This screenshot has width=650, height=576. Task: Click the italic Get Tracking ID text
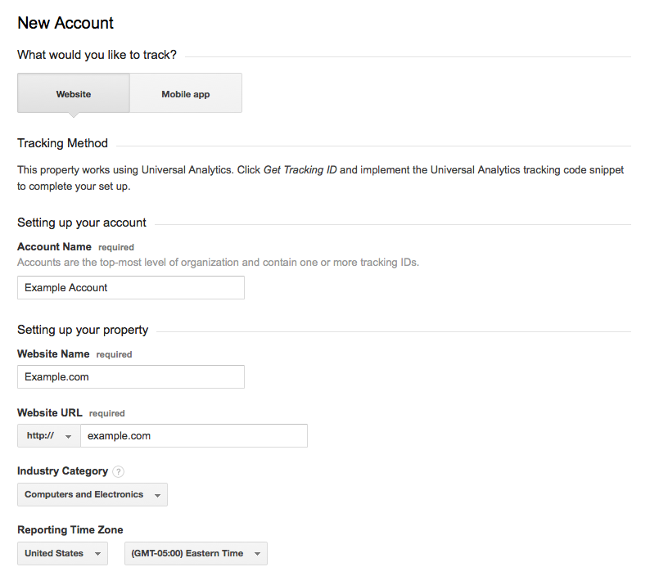[x=301, y=170]
